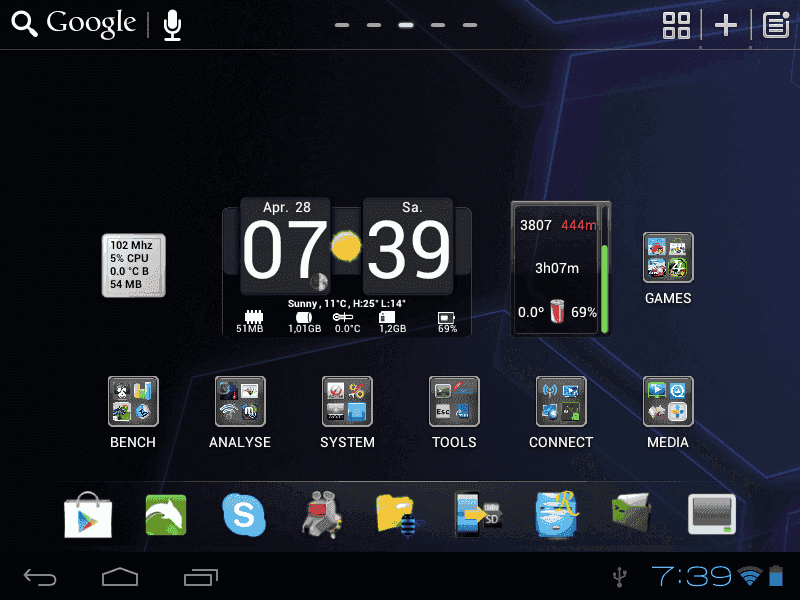Tap the Wi-Fi status icon
This screenshot has width=800, height=600.
[x=750, y=576]
